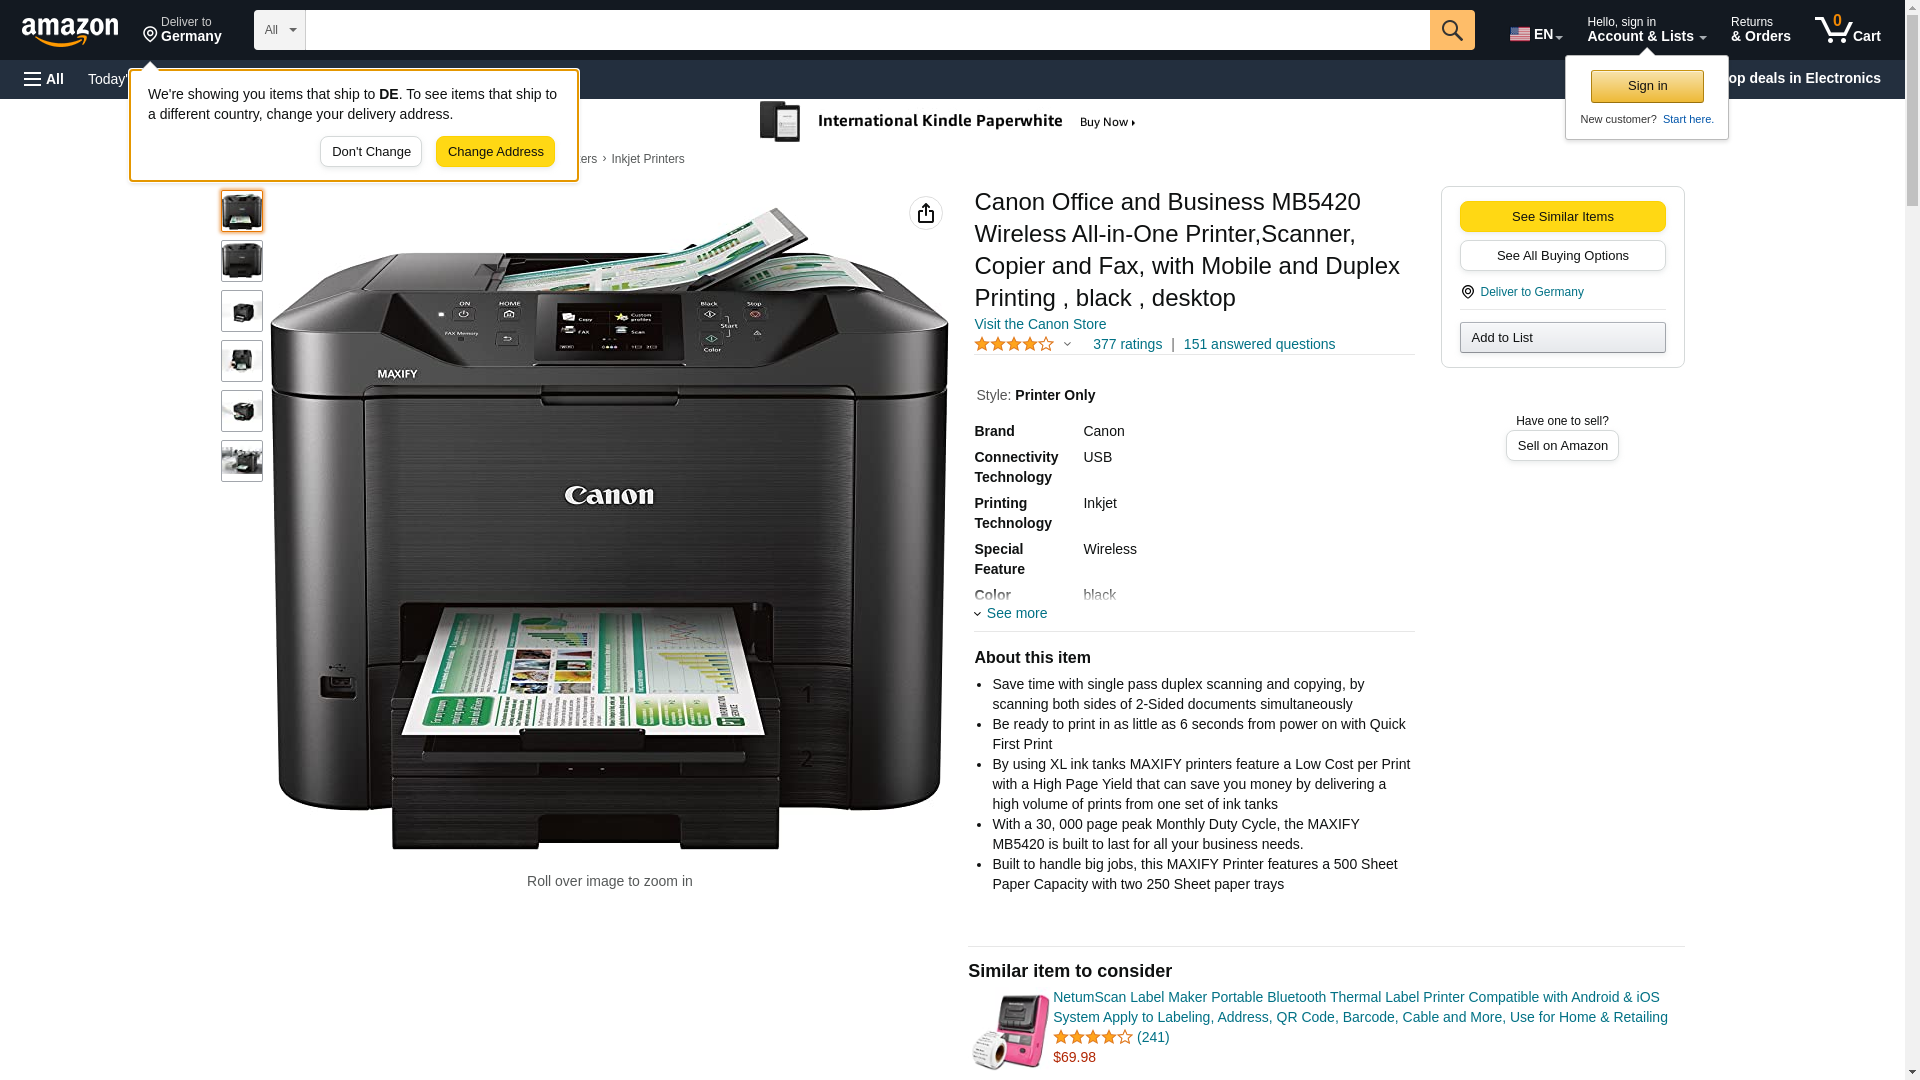
Task: Click the yellow Sign in button
Action: 1647,86
